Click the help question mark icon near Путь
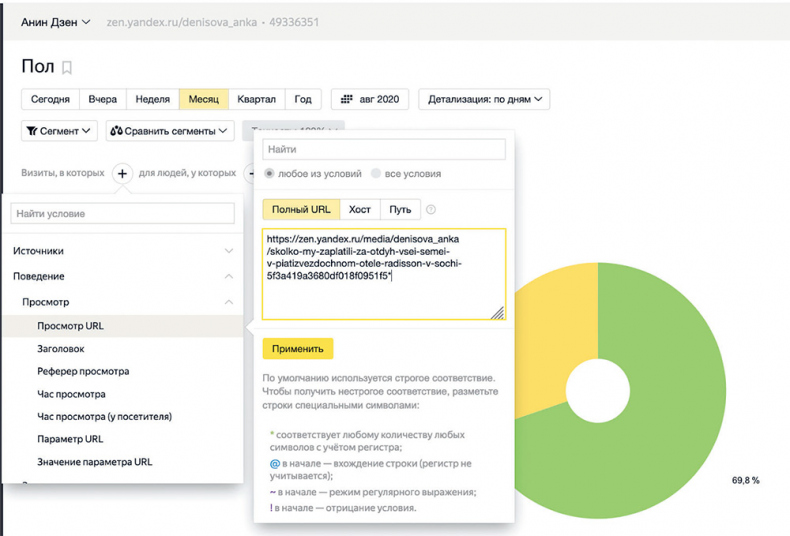 [x=431, y=210]
